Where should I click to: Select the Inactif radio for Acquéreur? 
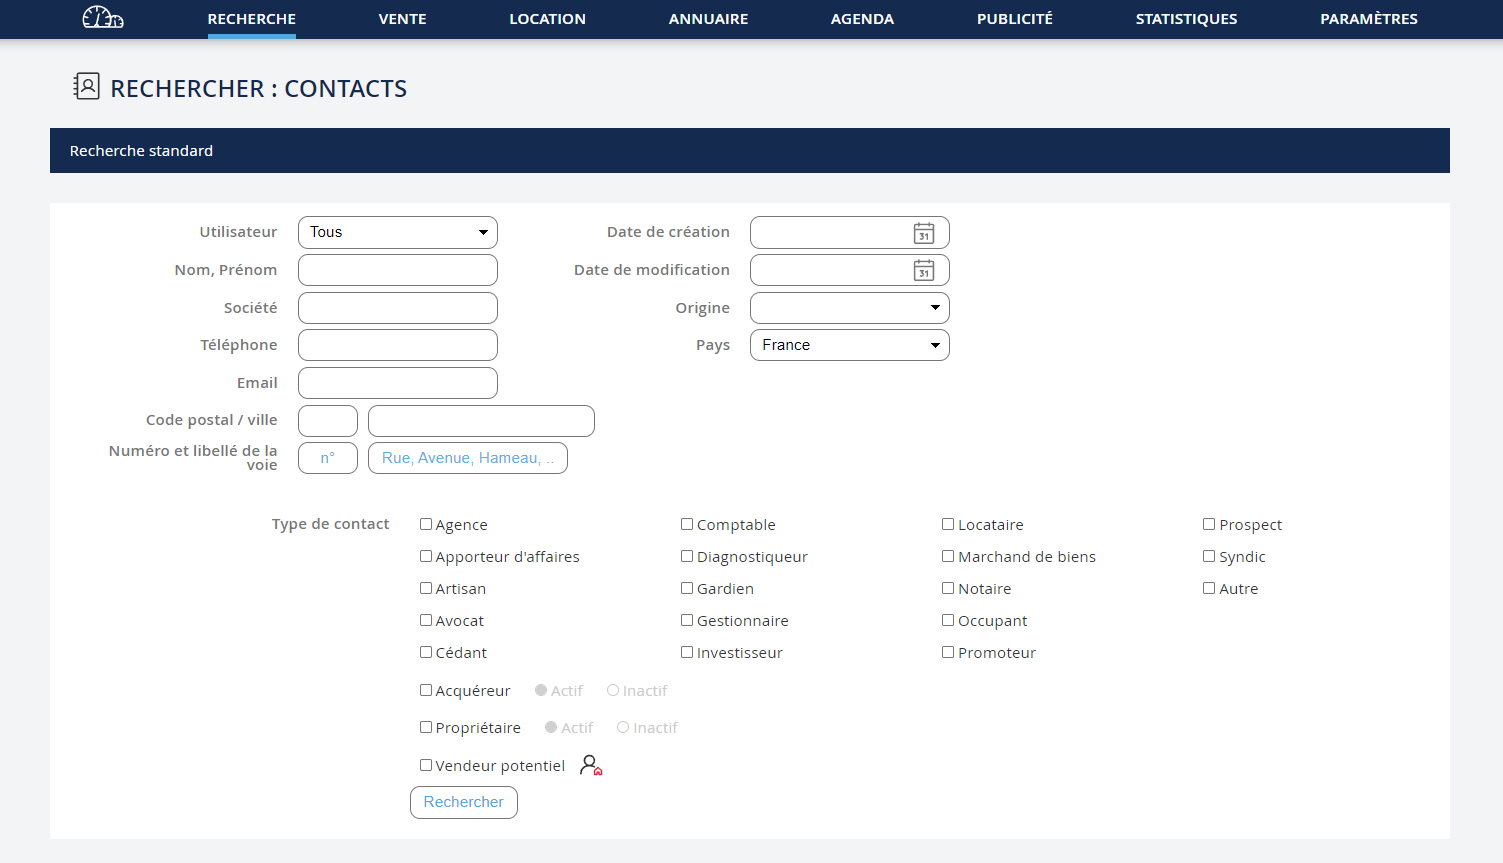click(613, 690)
